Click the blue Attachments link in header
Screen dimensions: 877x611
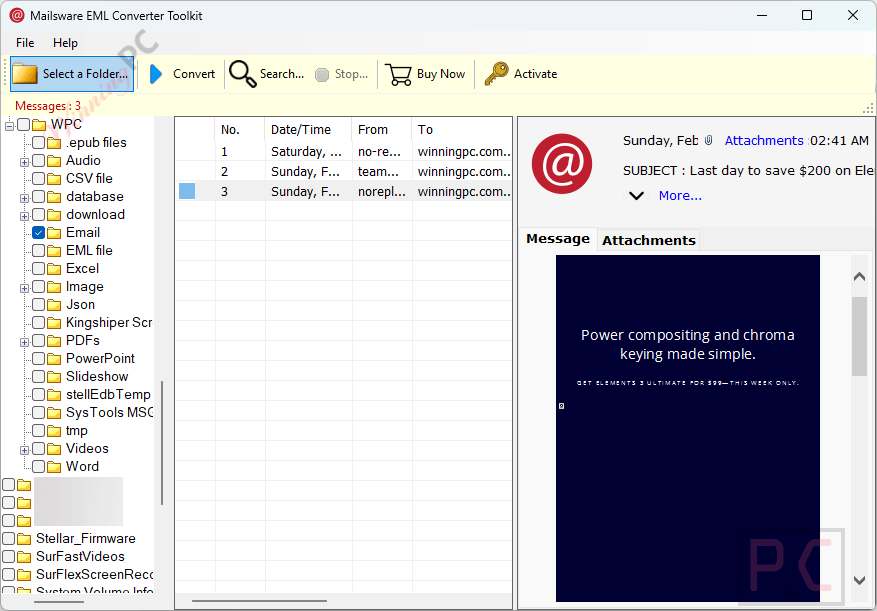[764, 140]
